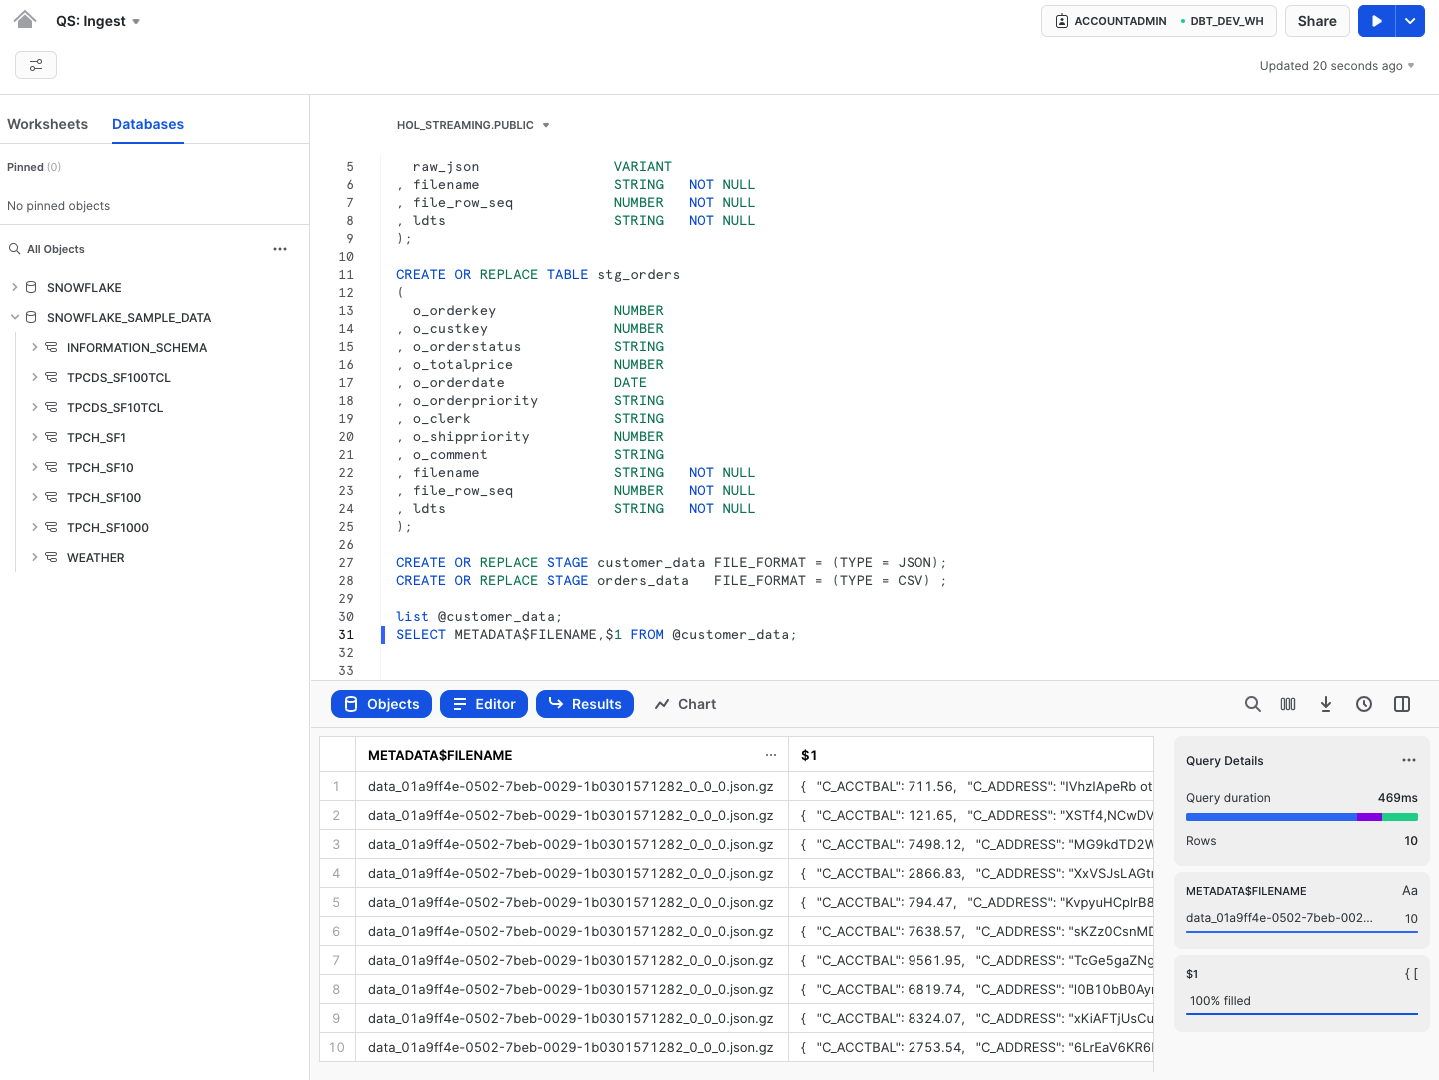Download the query results

(1326, 703)
